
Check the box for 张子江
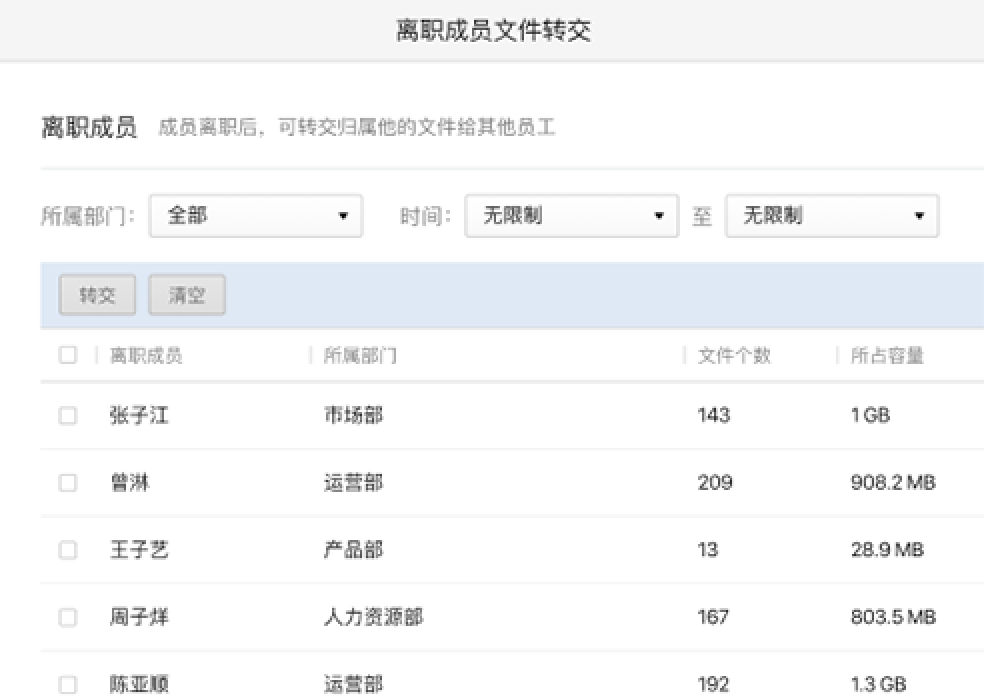click(68, 416)
